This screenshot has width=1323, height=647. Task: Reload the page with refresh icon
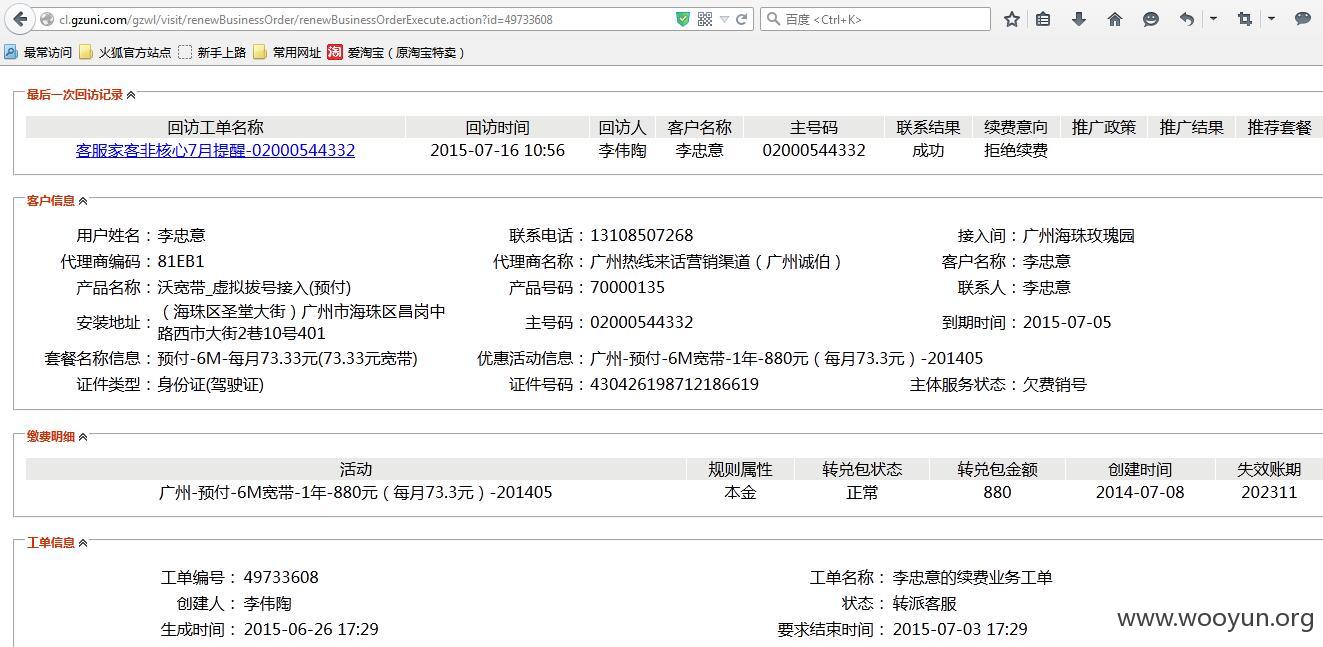743,19
